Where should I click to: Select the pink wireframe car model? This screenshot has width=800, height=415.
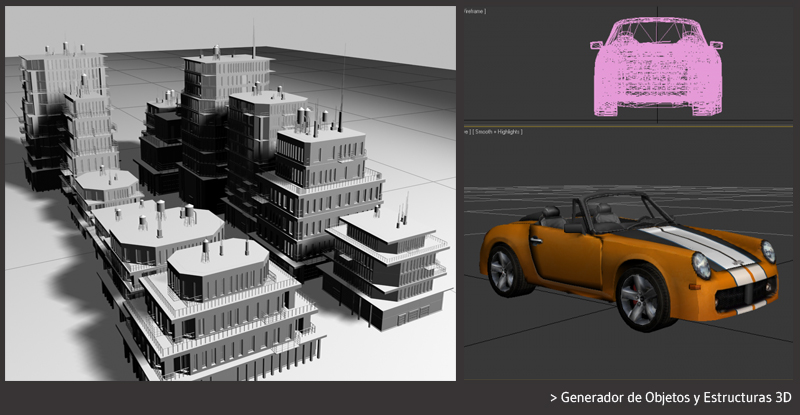(659, 75)
